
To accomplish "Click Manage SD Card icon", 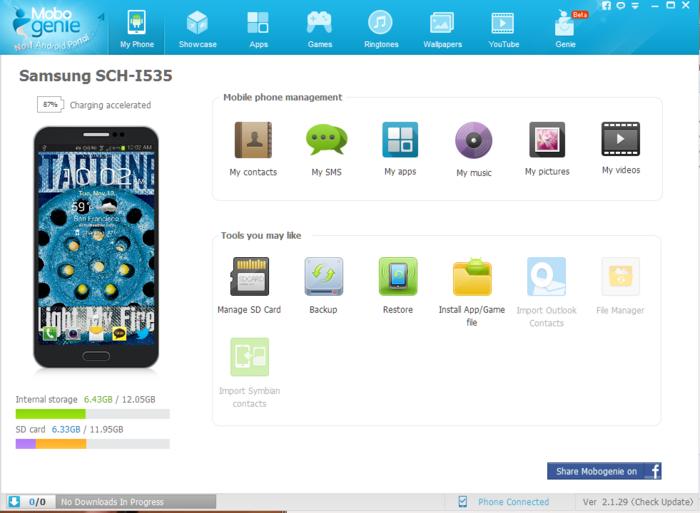I will 250,276.
